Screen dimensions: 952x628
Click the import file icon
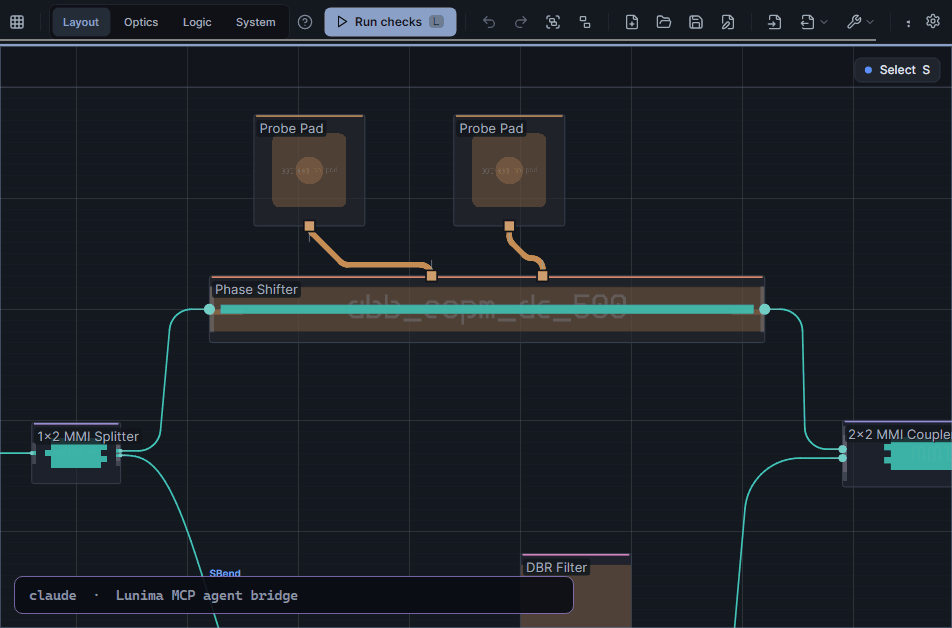coord(774,22)
